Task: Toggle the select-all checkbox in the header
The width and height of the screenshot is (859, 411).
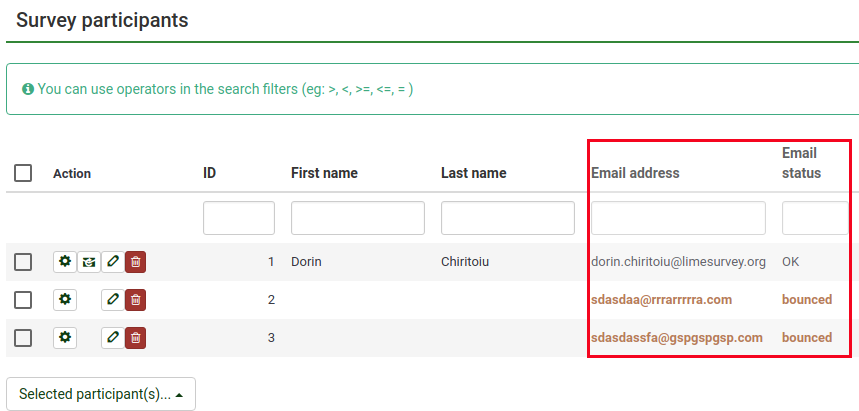Action: coord(23,173)
